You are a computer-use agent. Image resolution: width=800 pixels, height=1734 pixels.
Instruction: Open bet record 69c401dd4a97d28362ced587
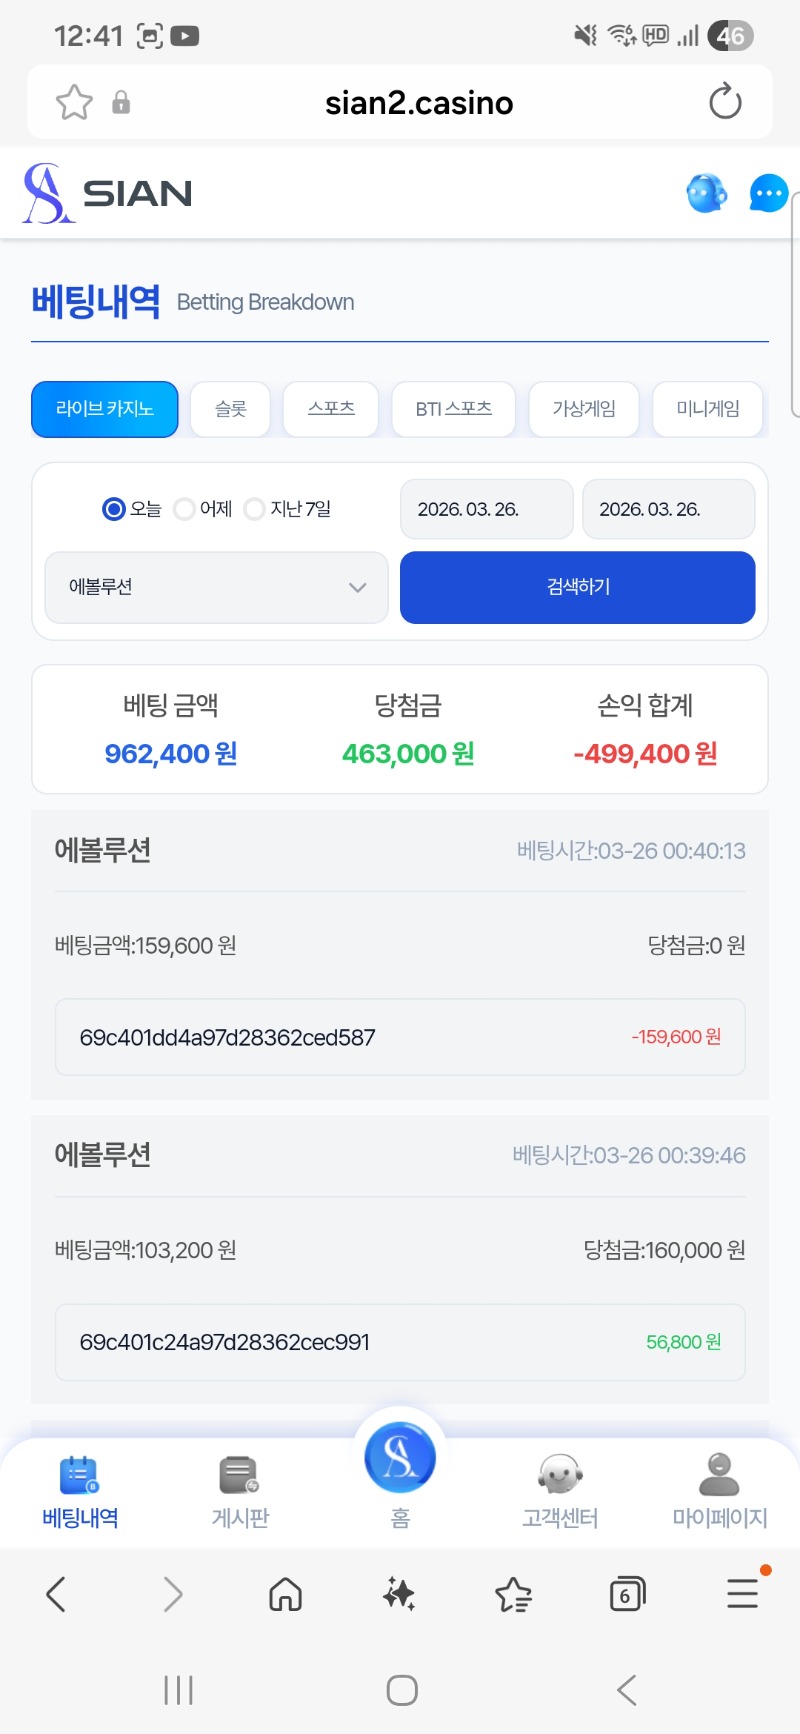[x=400, y=1037]
